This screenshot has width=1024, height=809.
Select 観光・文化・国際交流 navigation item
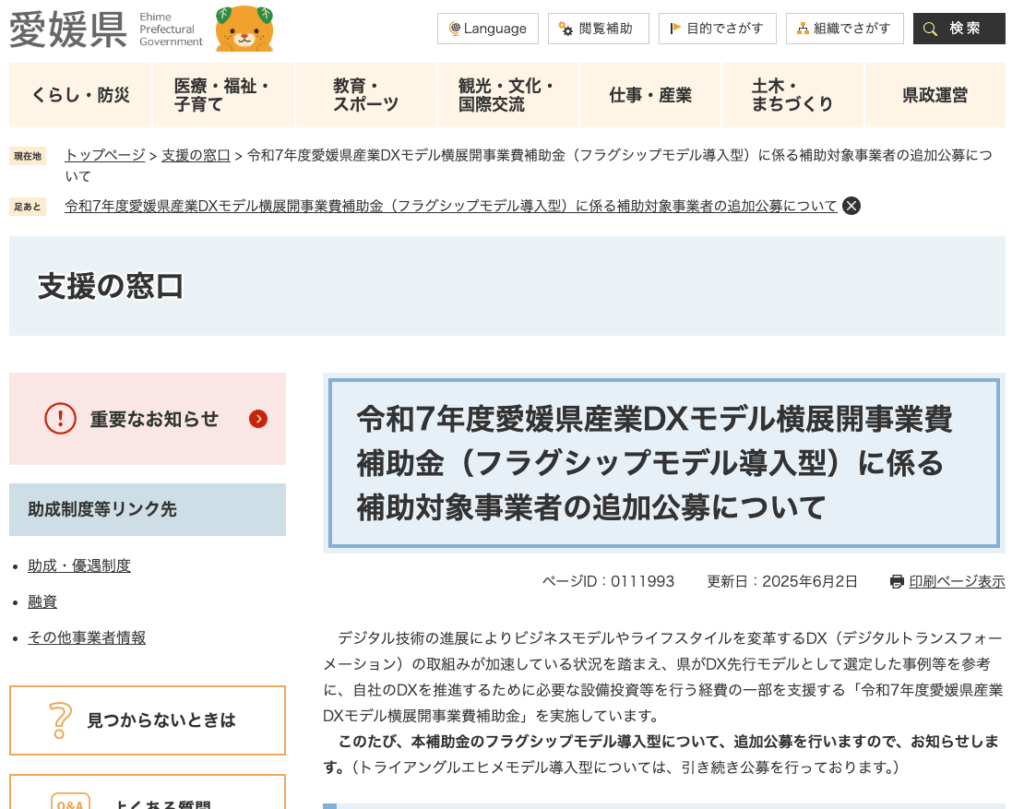508,95
